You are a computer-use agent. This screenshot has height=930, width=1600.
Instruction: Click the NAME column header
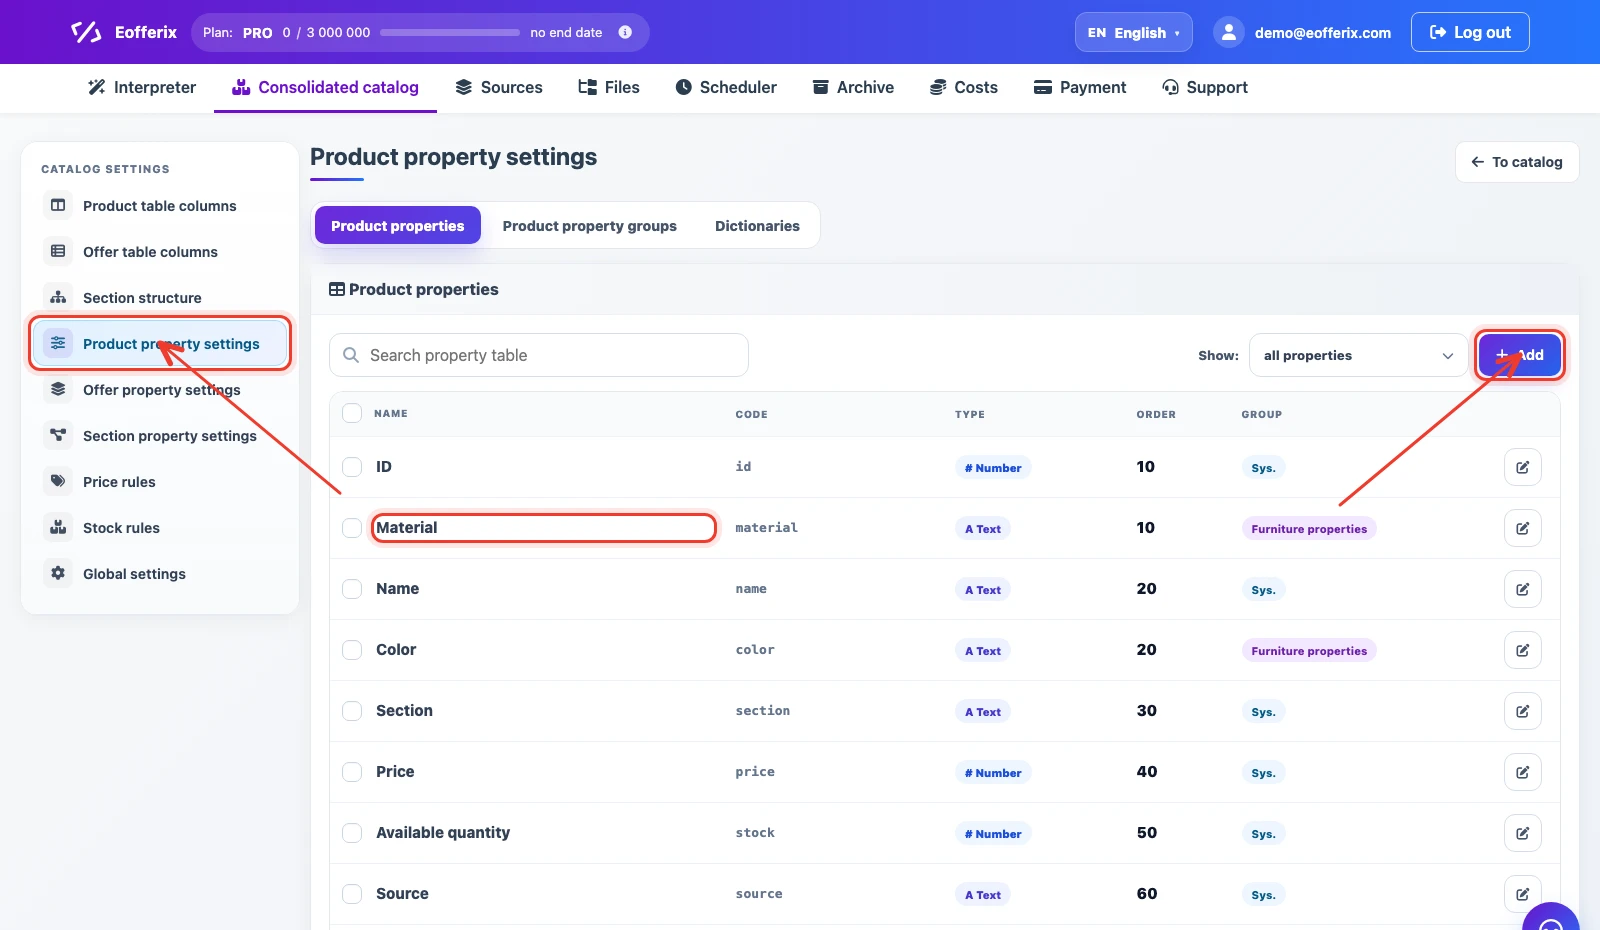pyautogui.click(x=391, y=414)
